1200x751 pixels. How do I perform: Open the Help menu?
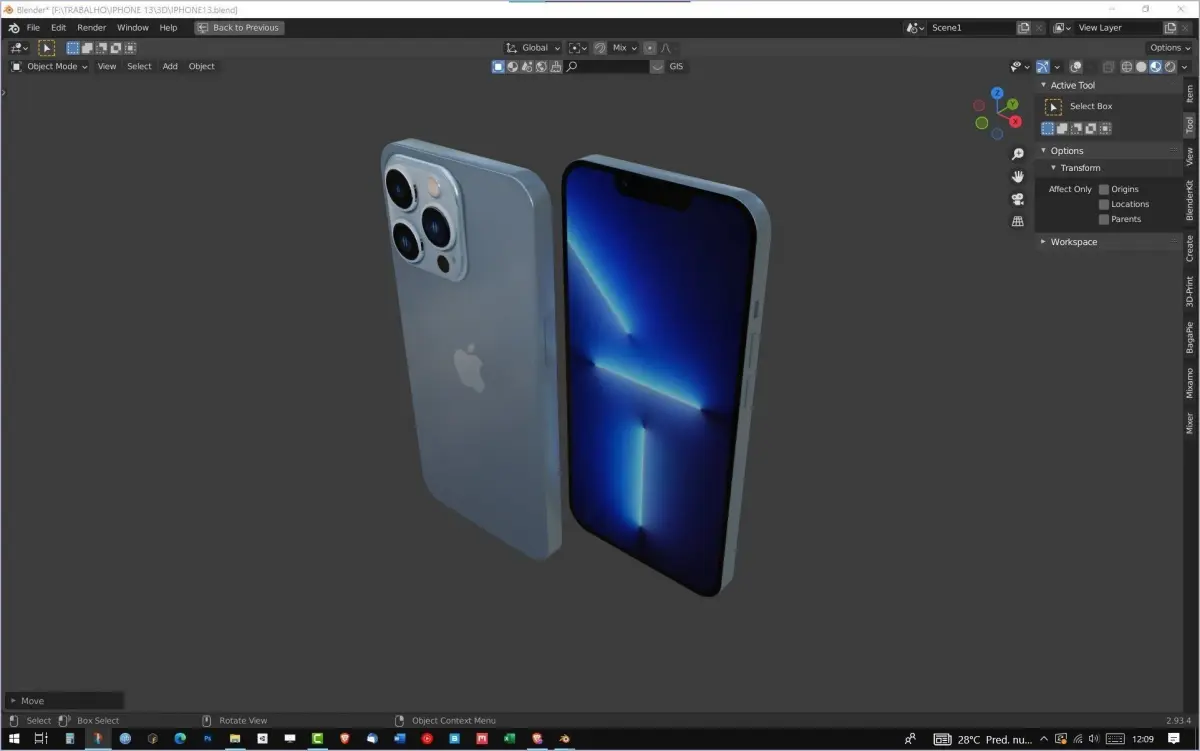pyautogui.click(x=168, y=28)
